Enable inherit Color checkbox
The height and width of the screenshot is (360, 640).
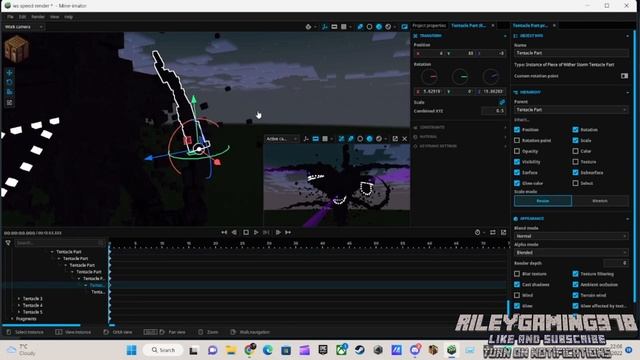click(x=576, y=151)
